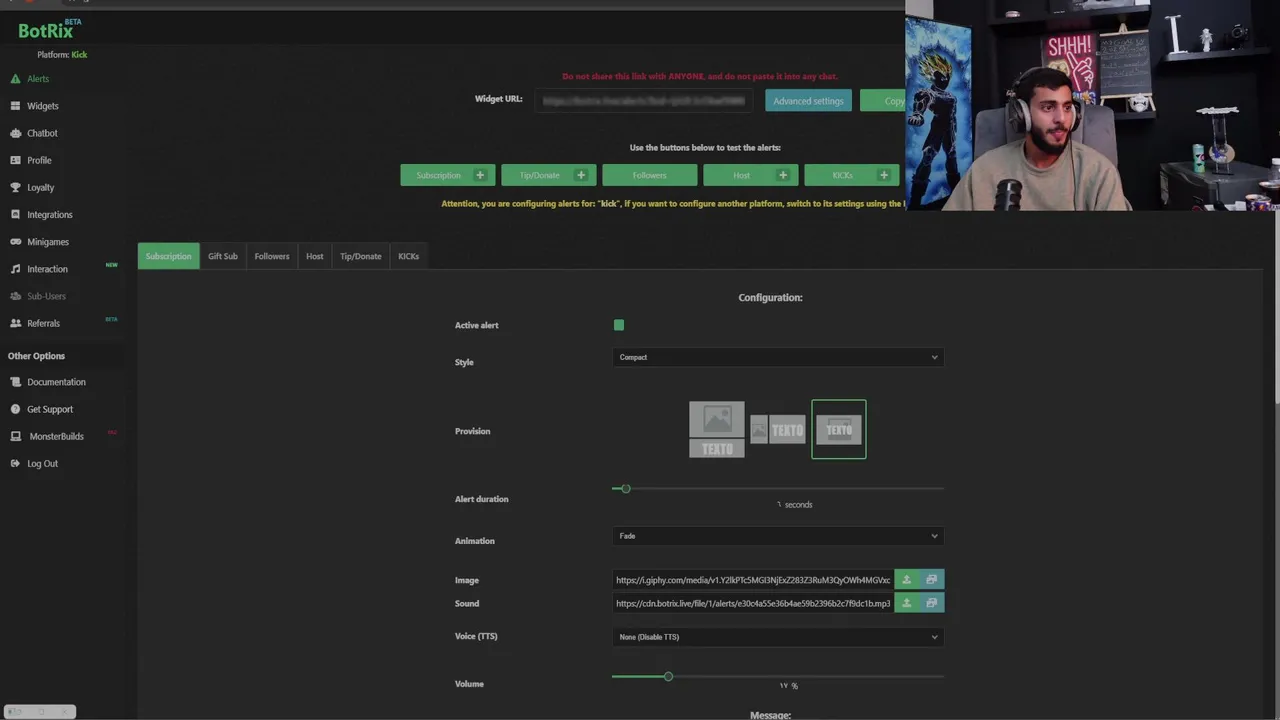Switch to the Gift Sub tab

pyautogui.click(x=223, y=256)
